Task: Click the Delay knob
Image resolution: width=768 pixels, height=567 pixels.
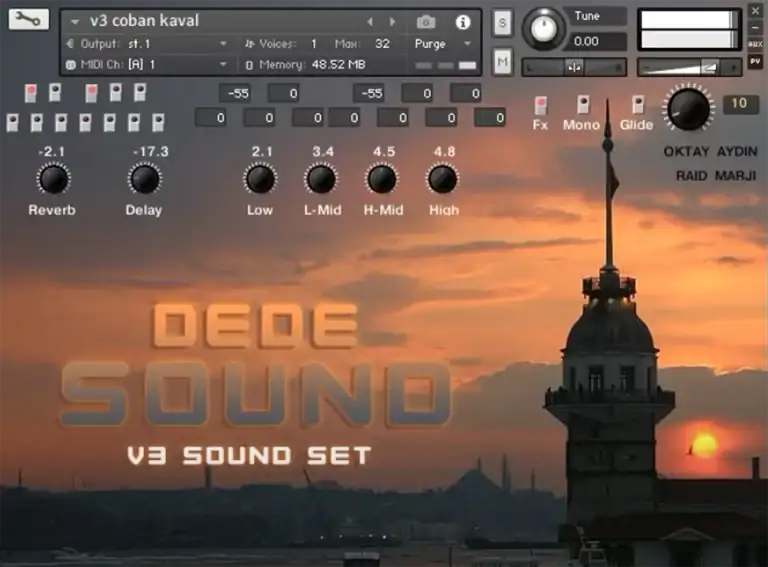Action: (144, 179)
